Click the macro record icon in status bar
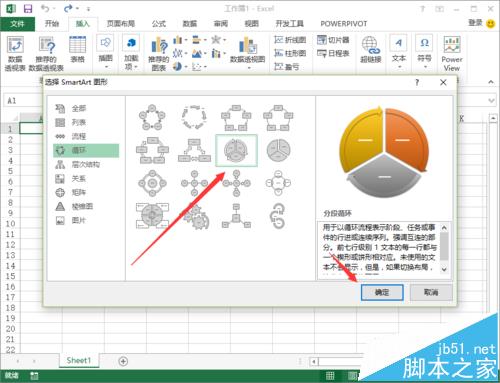 tap(34, 376)
